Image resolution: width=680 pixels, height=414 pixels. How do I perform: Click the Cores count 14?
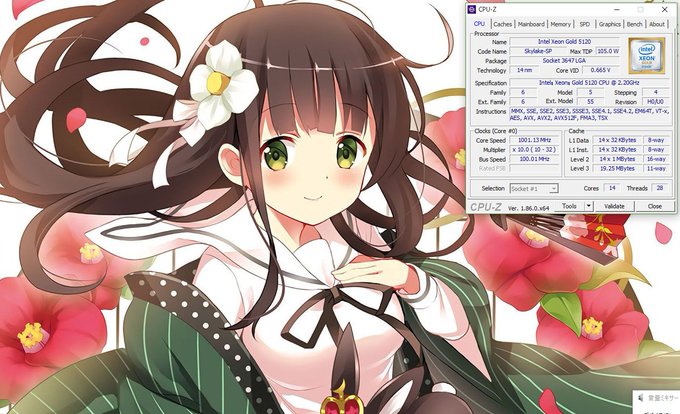[612, 188]
